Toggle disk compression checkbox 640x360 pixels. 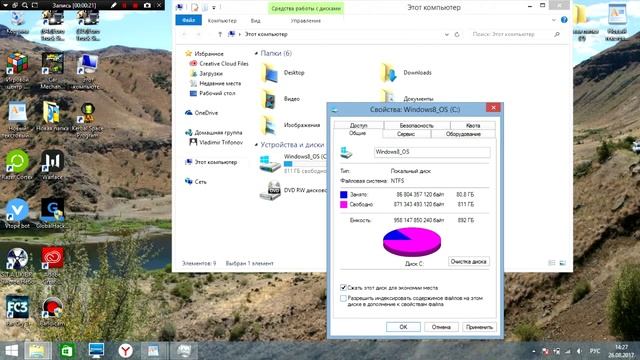(343, 288)
